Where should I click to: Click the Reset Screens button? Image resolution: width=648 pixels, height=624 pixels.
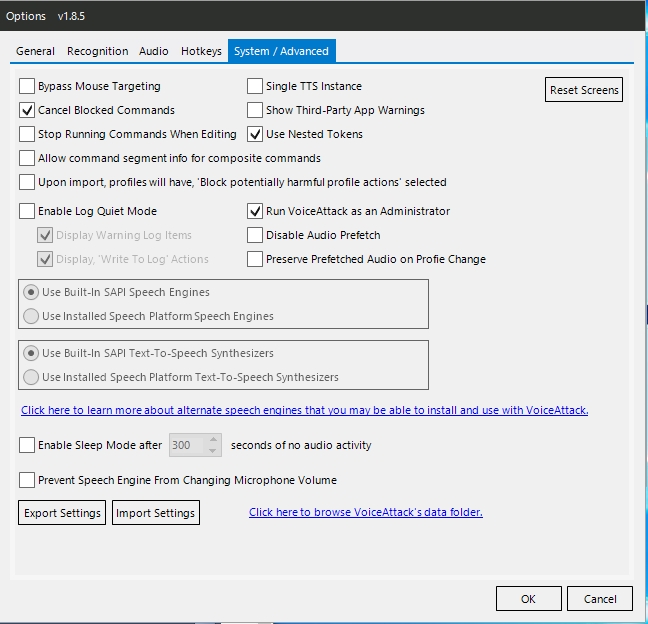pyautogui.click(x=584, y=90)
